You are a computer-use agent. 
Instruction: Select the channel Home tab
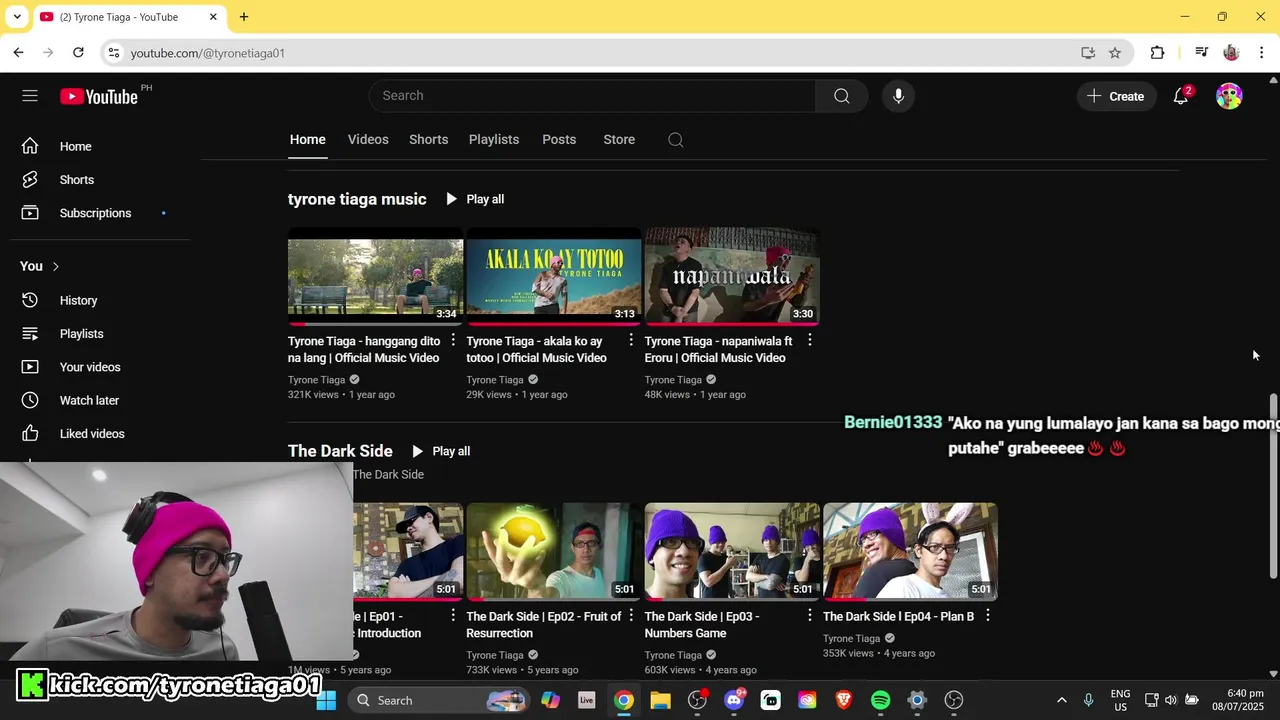pyautogui.click(x=308, y=140)
